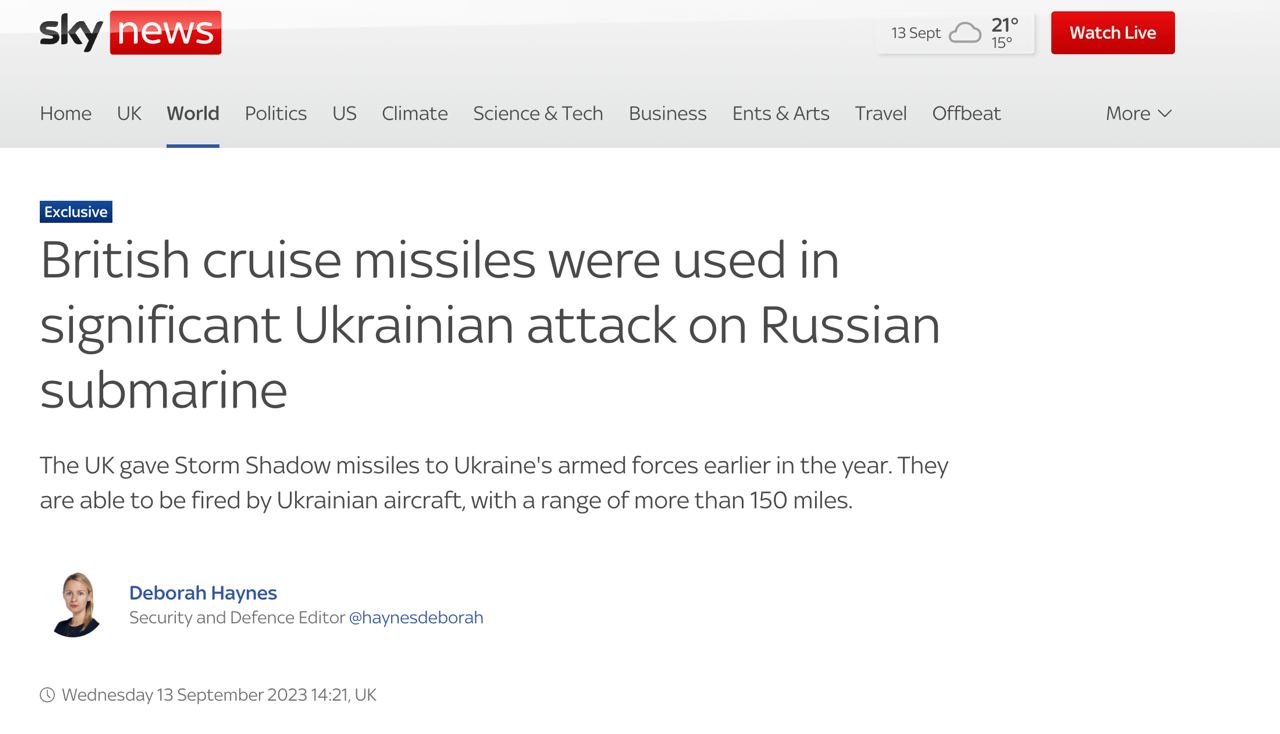The width and height of the screenshot is (1280, 734).
Task: Open the Home navigation tab
Action: point(66,113)
